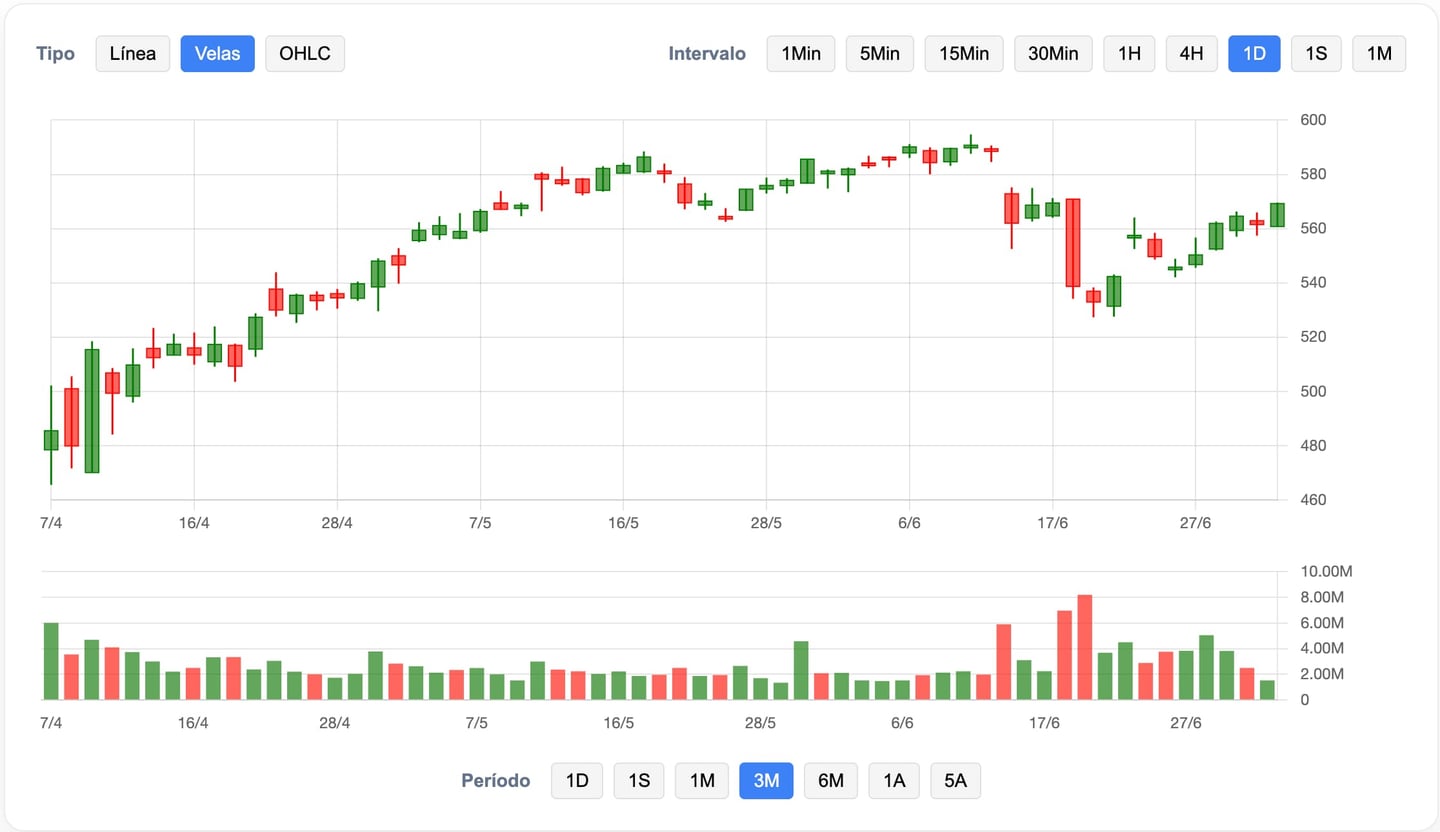Set period to 1S
1440x832 pixels.
pyautogui.click(x=639, y=781)
